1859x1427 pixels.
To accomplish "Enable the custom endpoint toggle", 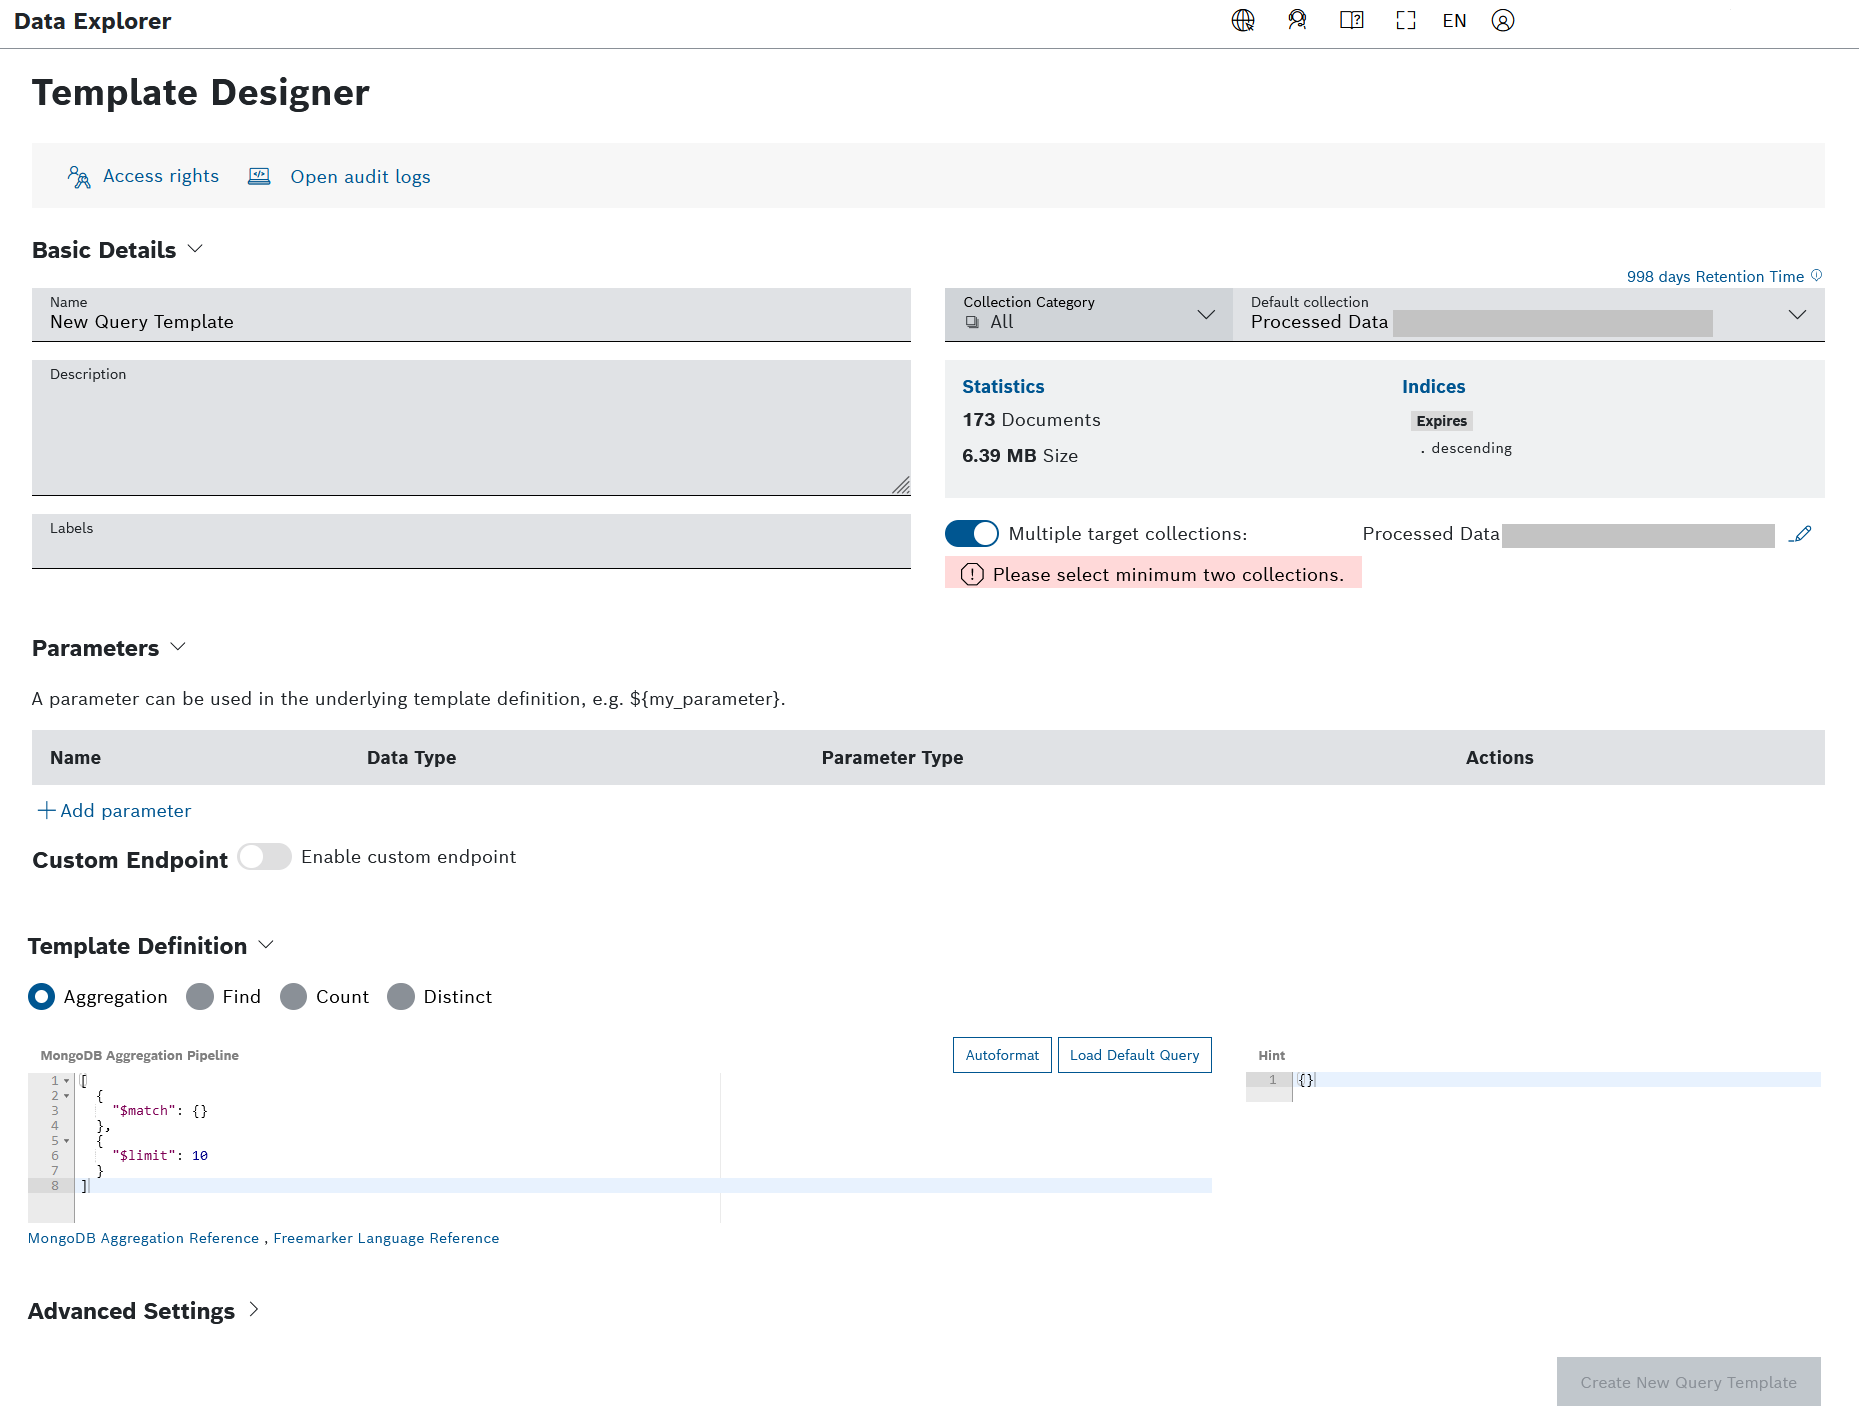I will pos(264,857).
